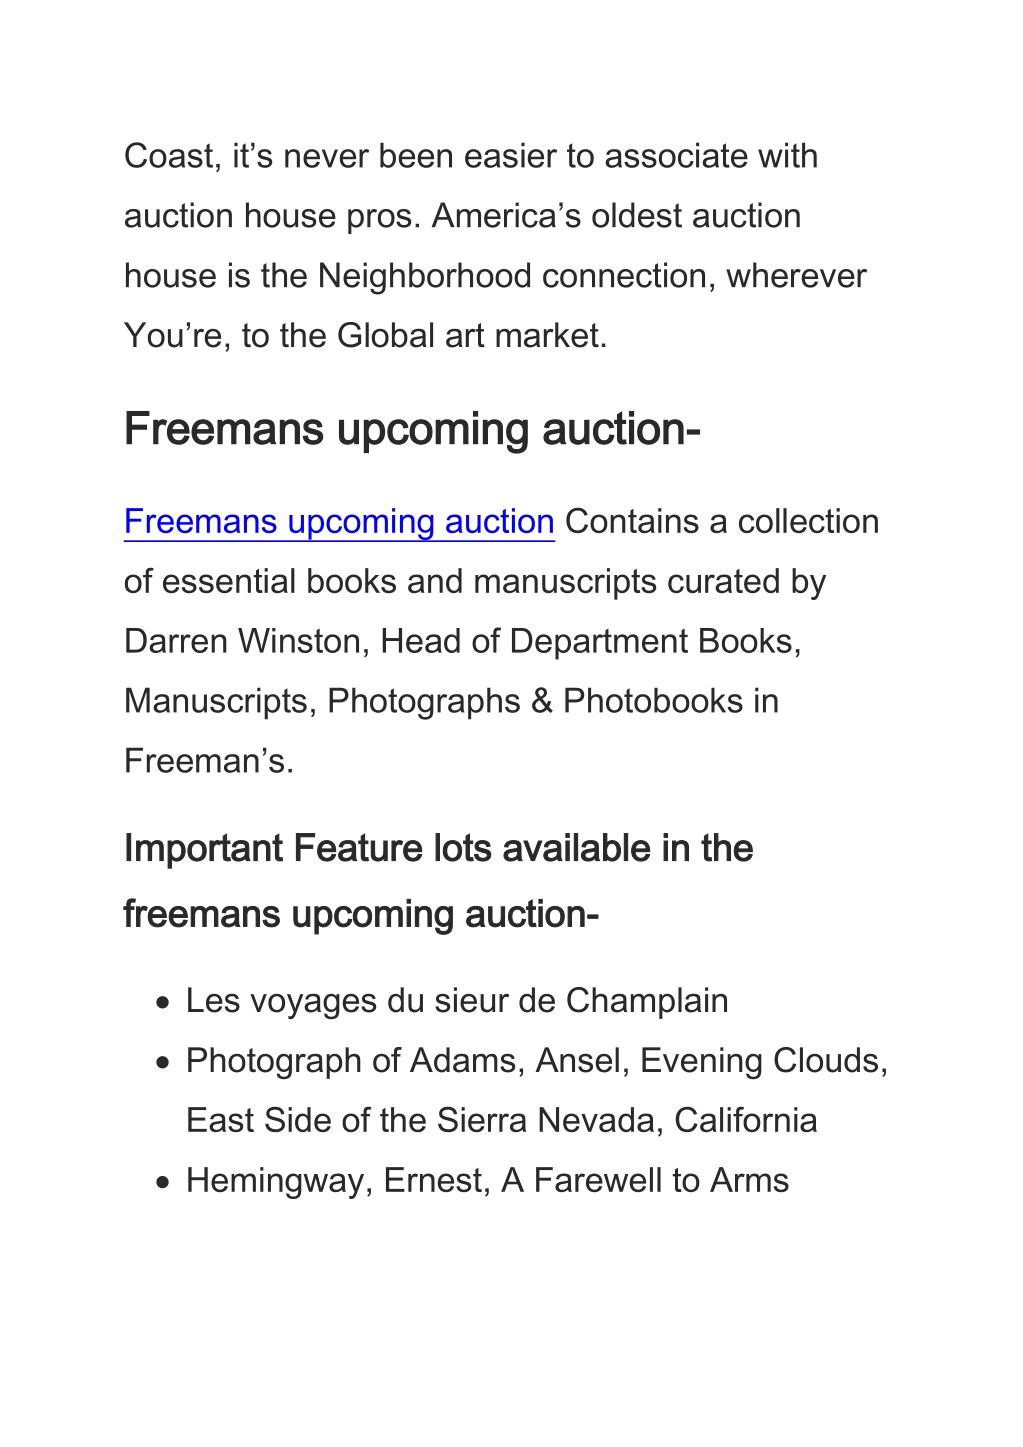
Task: Click the bullet before 'Les voyages'
Action: coord(162,1003)
